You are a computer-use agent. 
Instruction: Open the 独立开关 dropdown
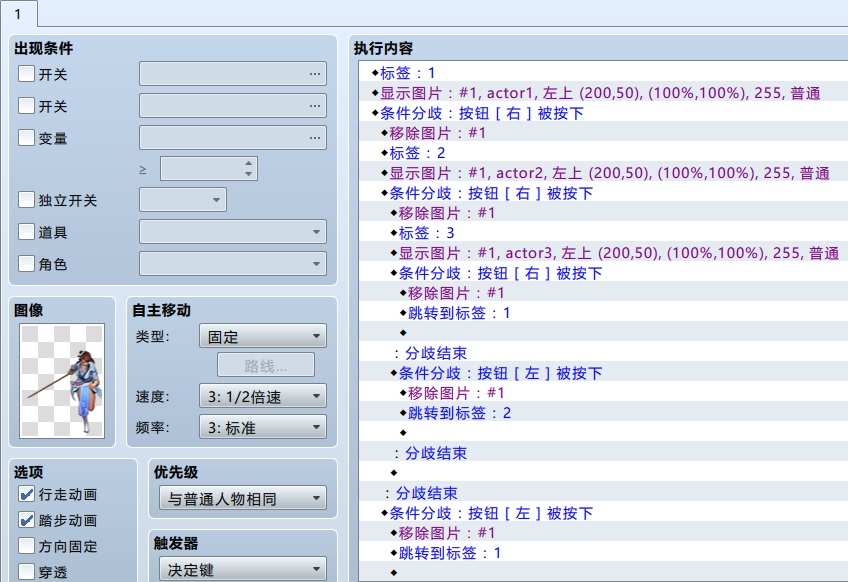pyautogui.click(x=183, y=200)
